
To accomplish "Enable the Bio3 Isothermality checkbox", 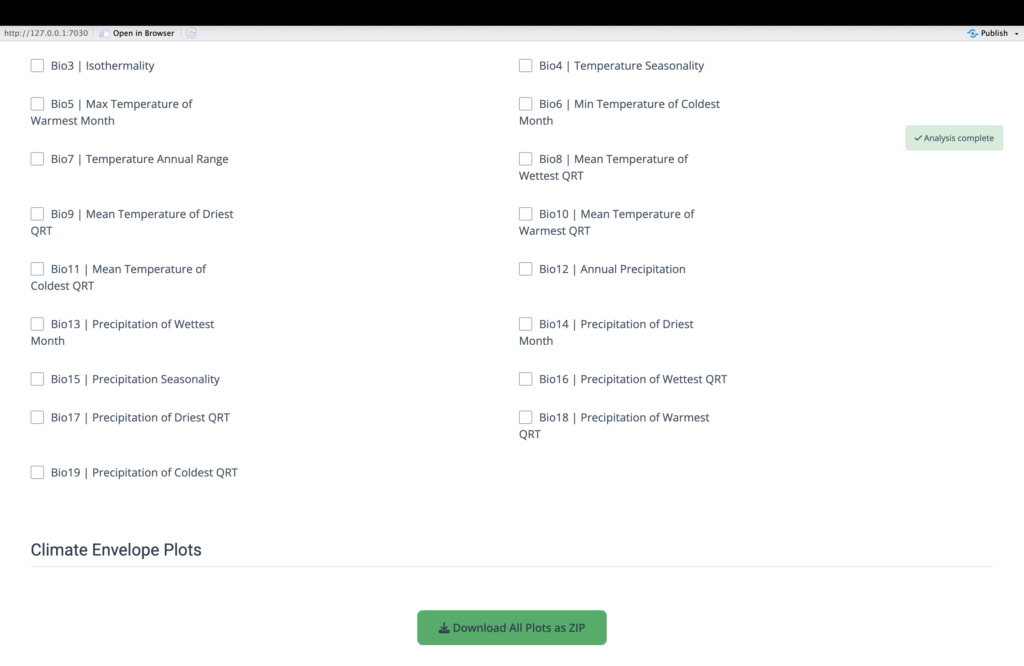I will (x=37, y=66).
